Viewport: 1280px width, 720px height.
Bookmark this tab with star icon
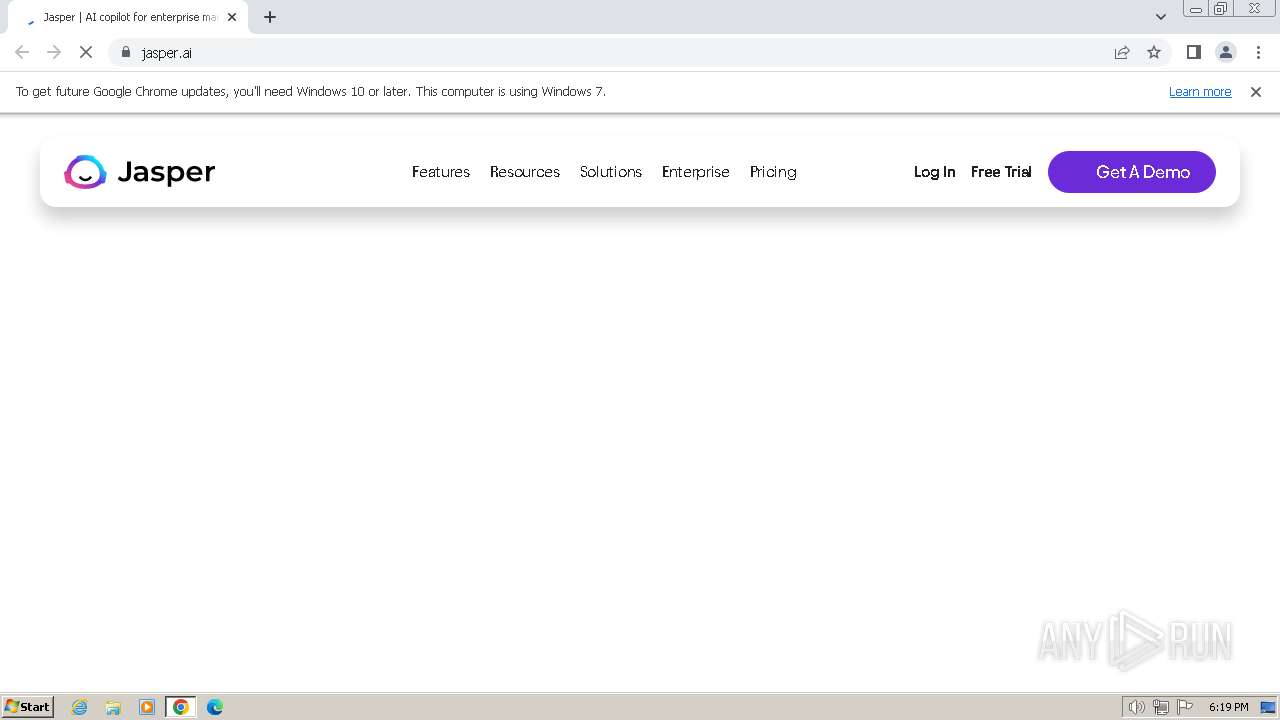coord(1154,52)
